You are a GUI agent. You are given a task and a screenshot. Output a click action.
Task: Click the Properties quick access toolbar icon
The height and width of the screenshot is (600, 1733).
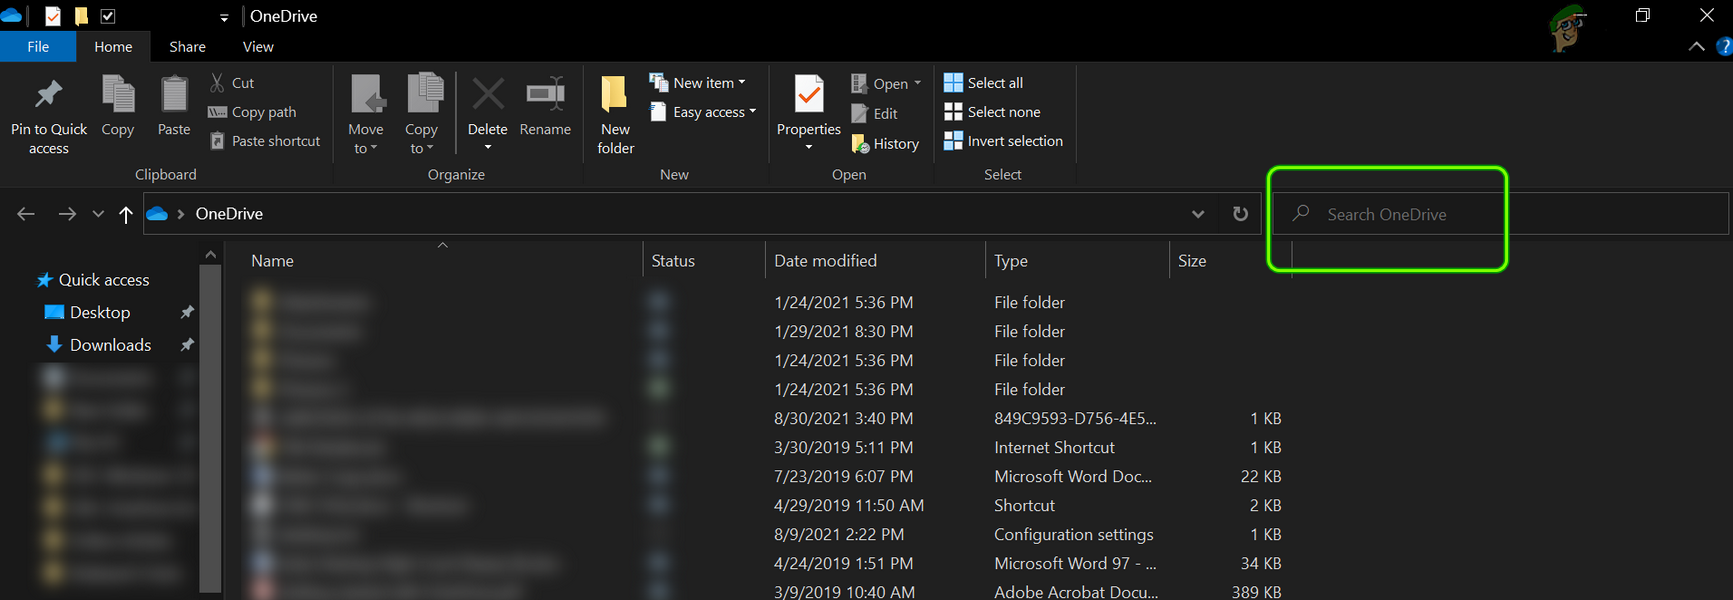coord(53,16)
